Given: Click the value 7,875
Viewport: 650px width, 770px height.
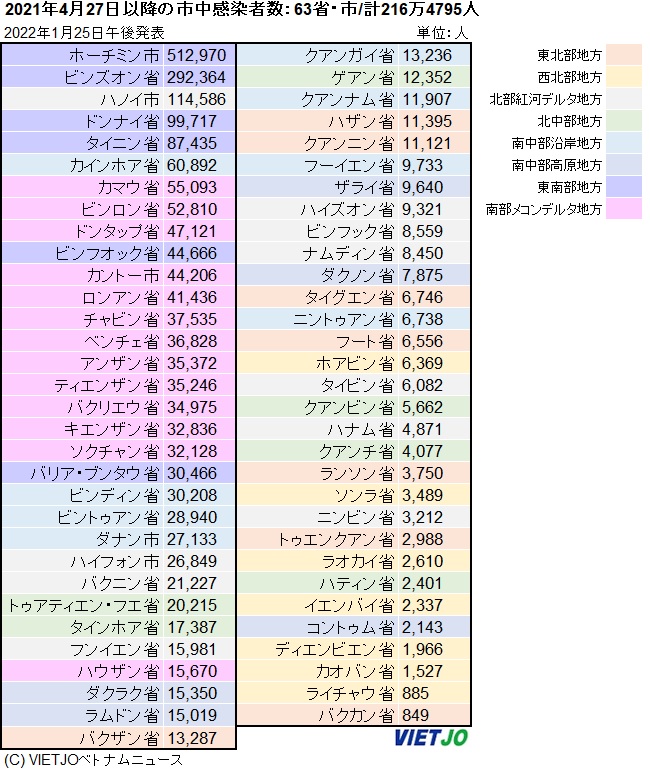Looking at the screenshot, I should coord(422,275).
